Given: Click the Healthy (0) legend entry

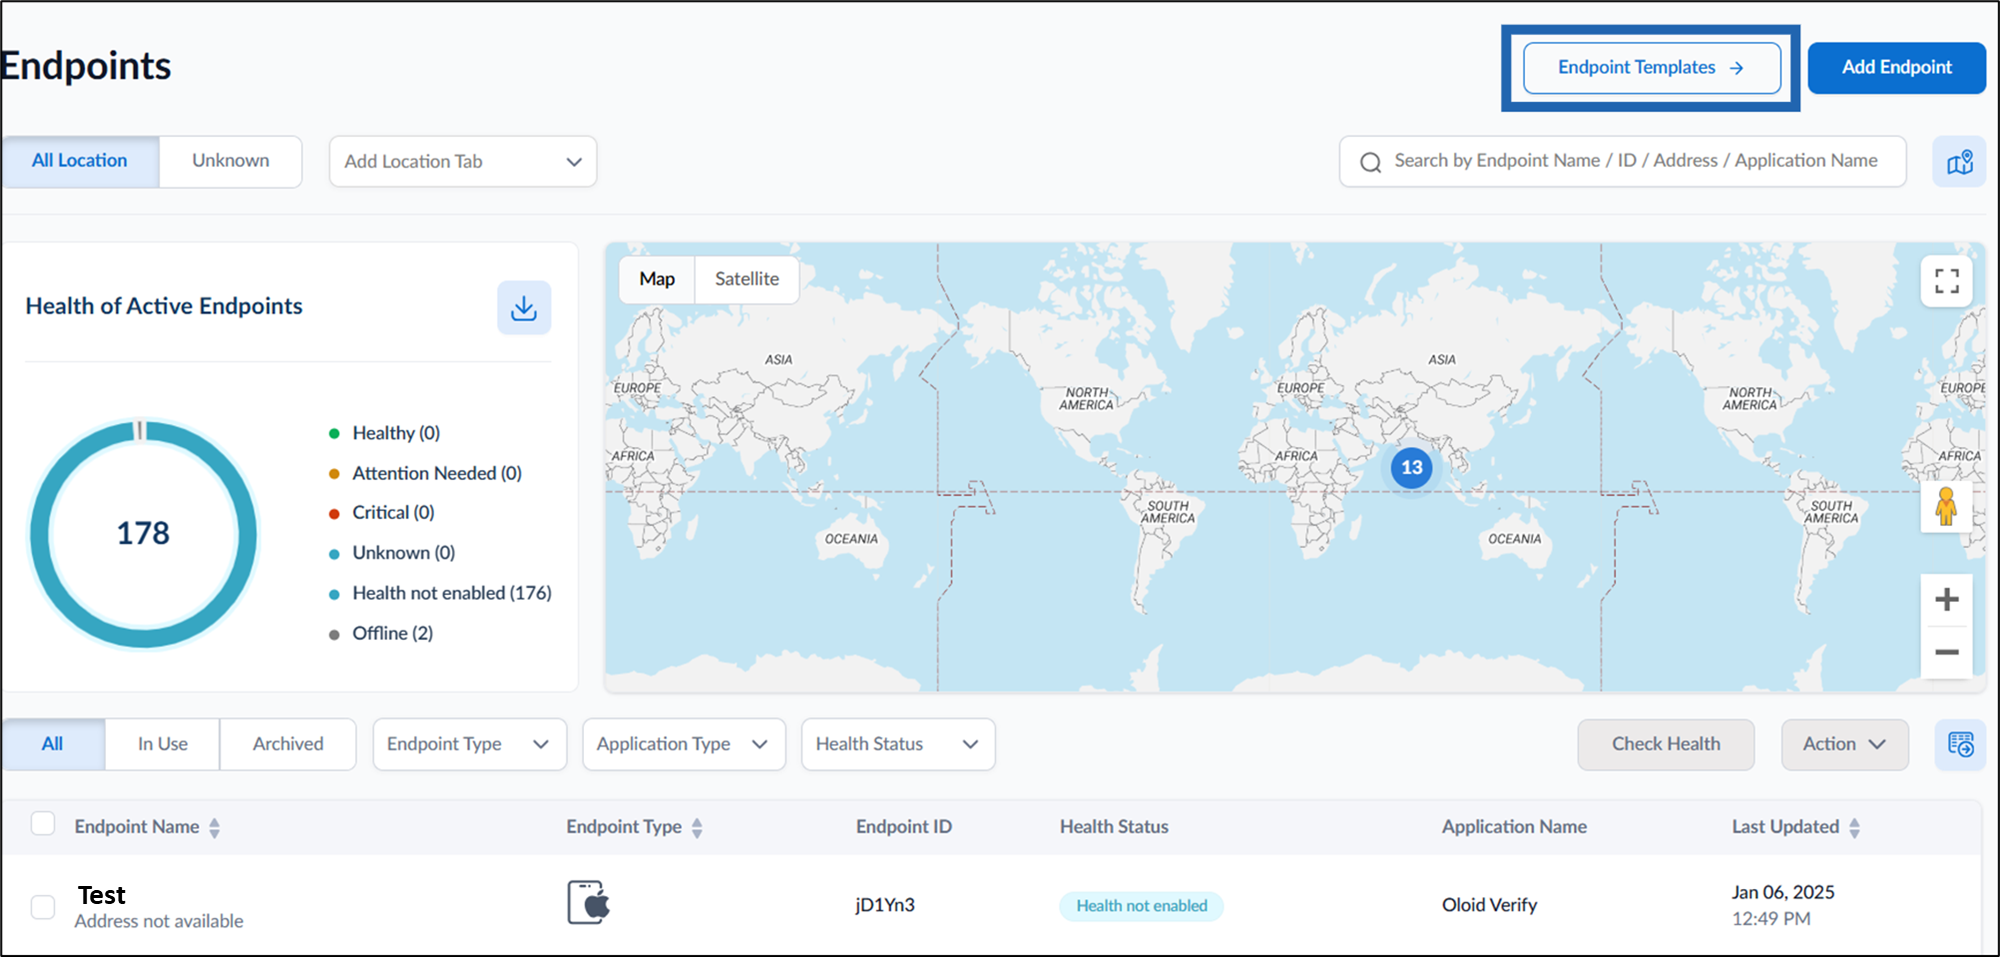Looking at the screenshot, I should (x=385, y=433).
